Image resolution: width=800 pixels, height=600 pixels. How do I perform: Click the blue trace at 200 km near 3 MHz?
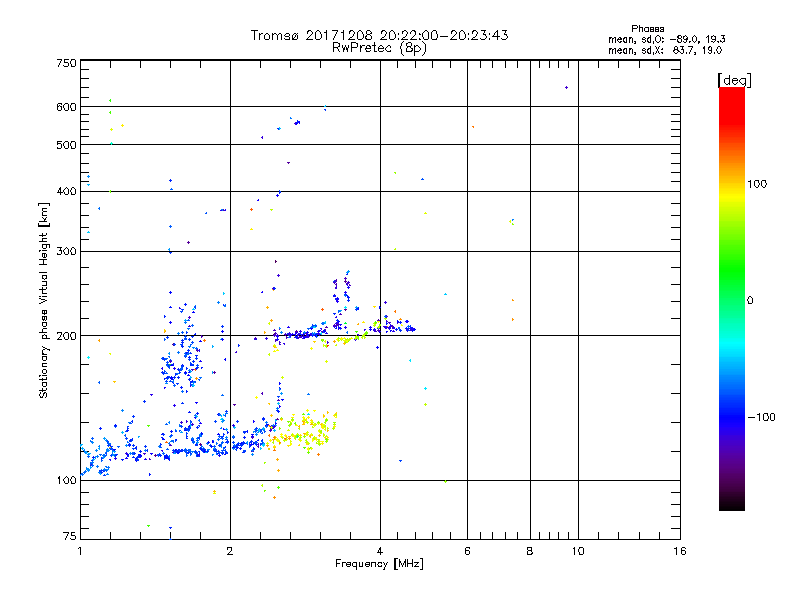click(x=304, y=335)
